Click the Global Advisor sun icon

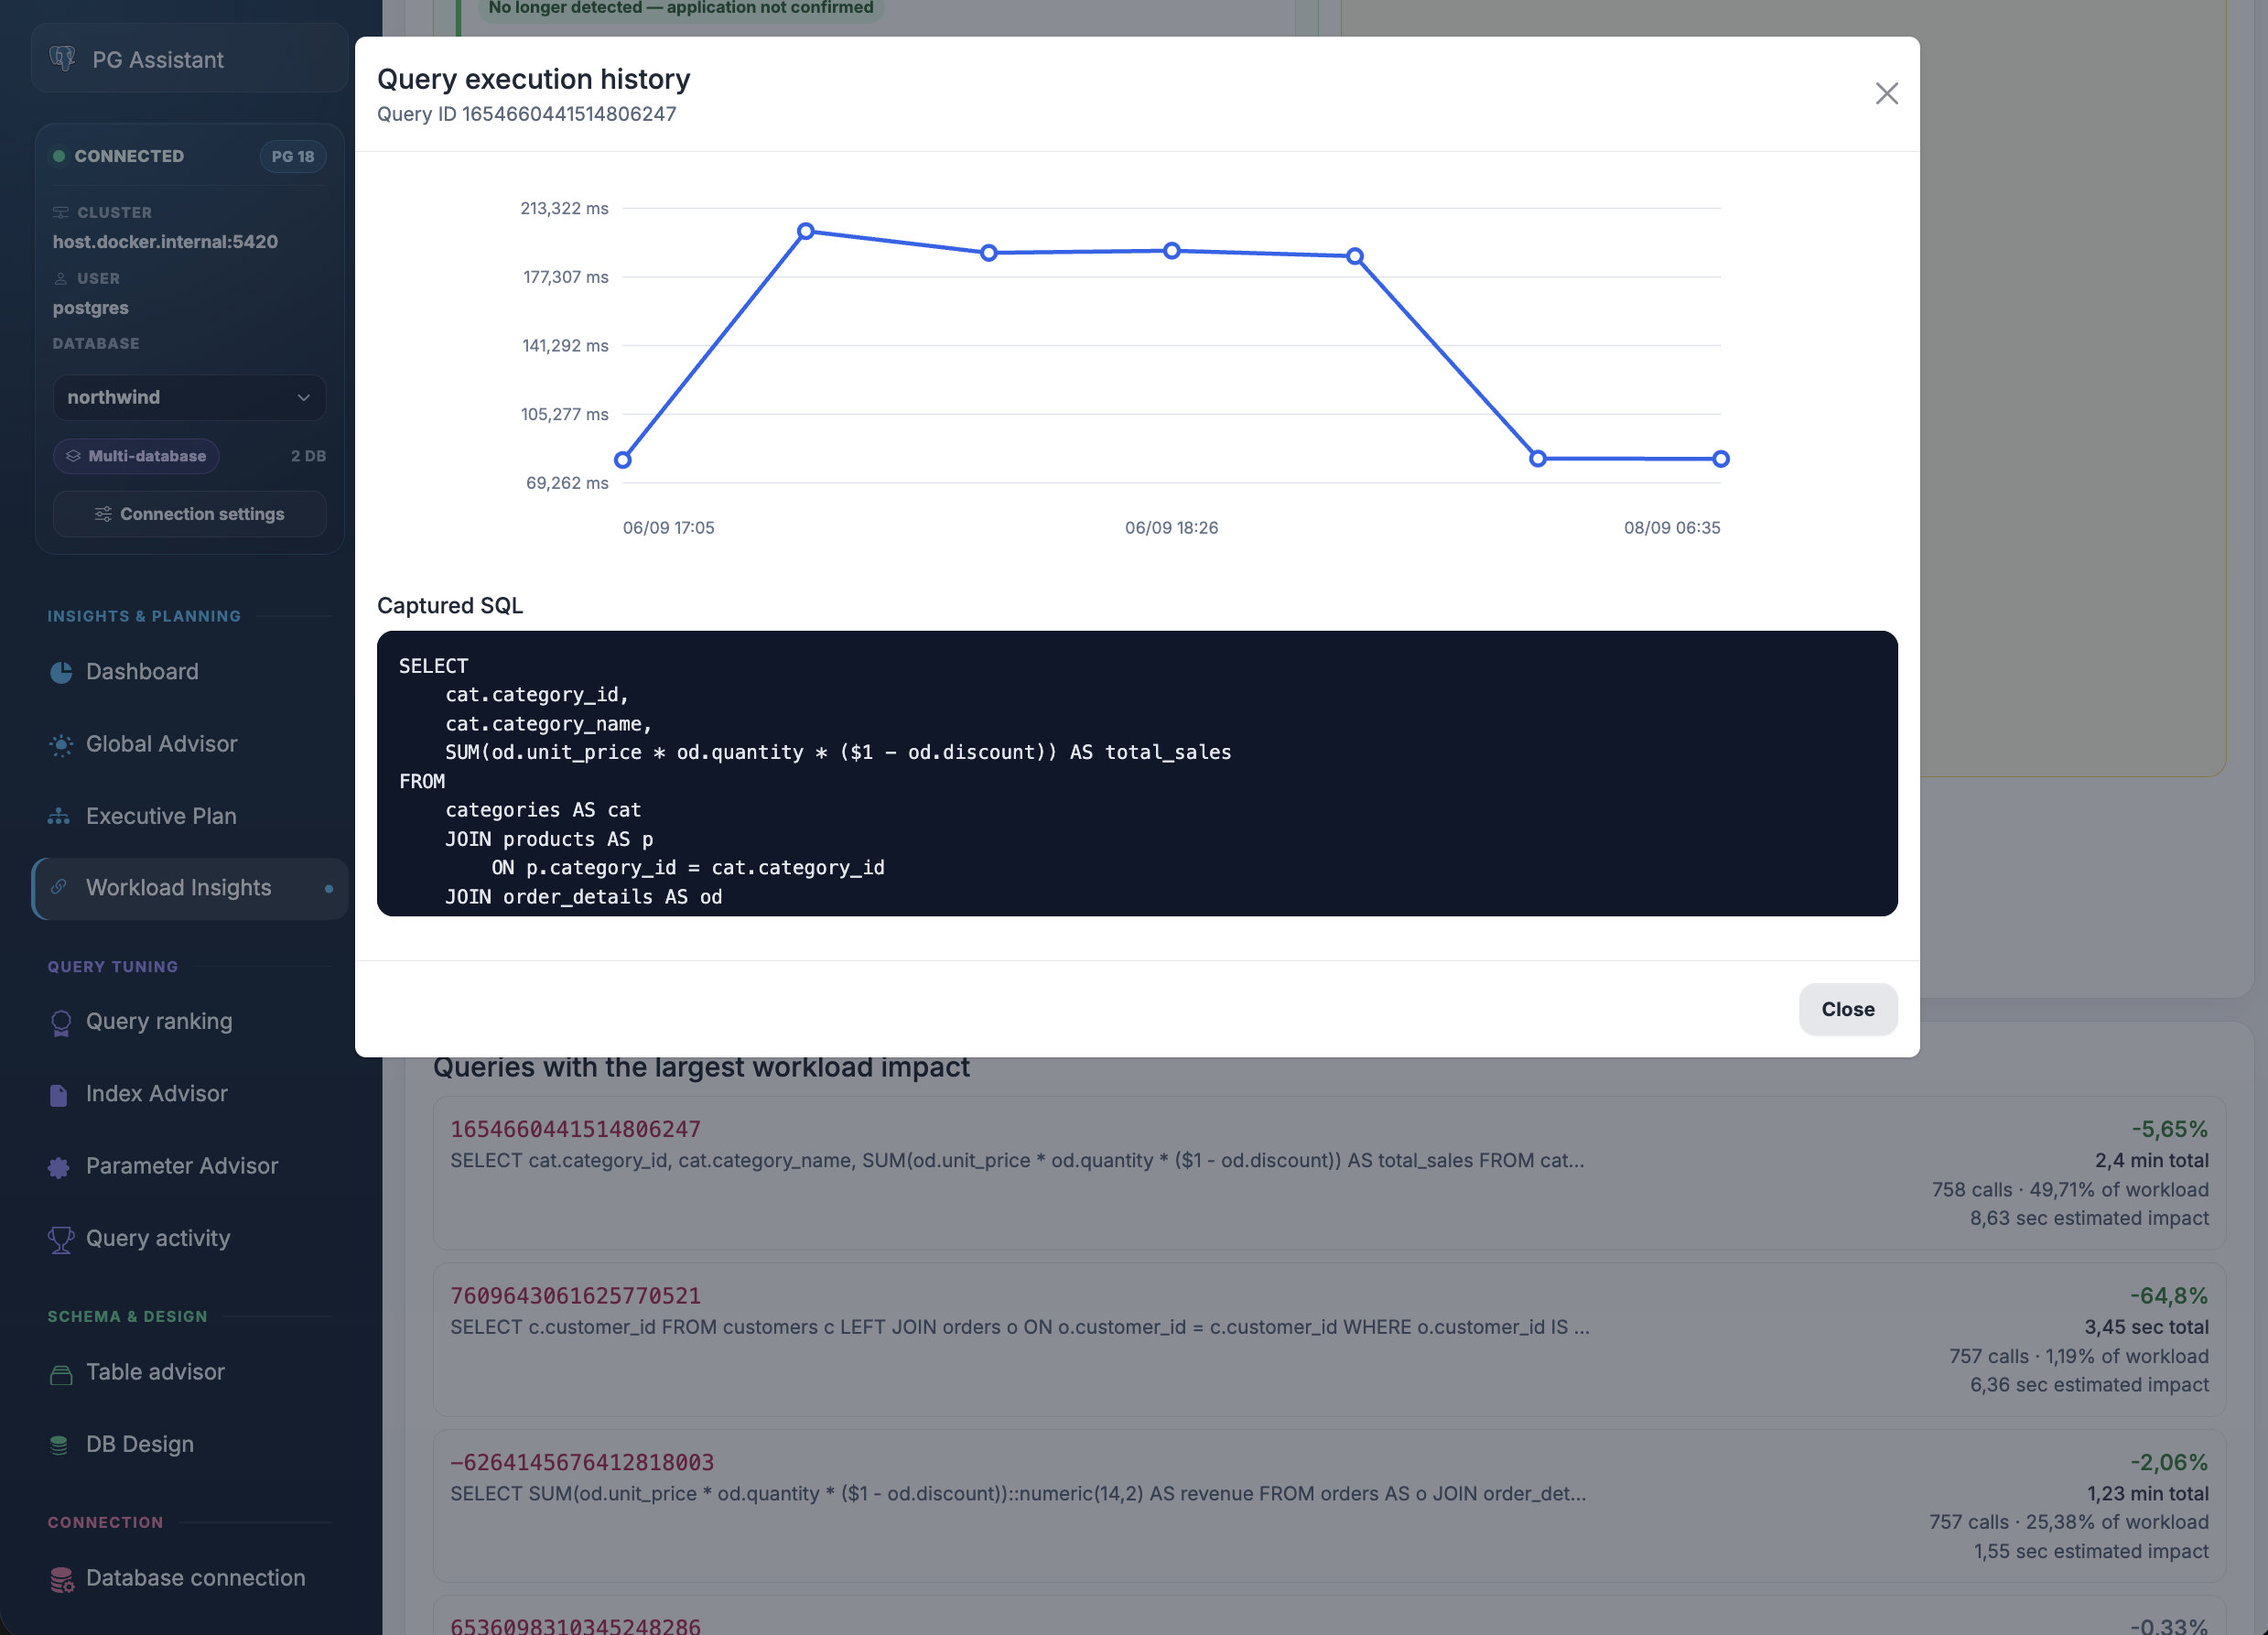tap(61, 744)
